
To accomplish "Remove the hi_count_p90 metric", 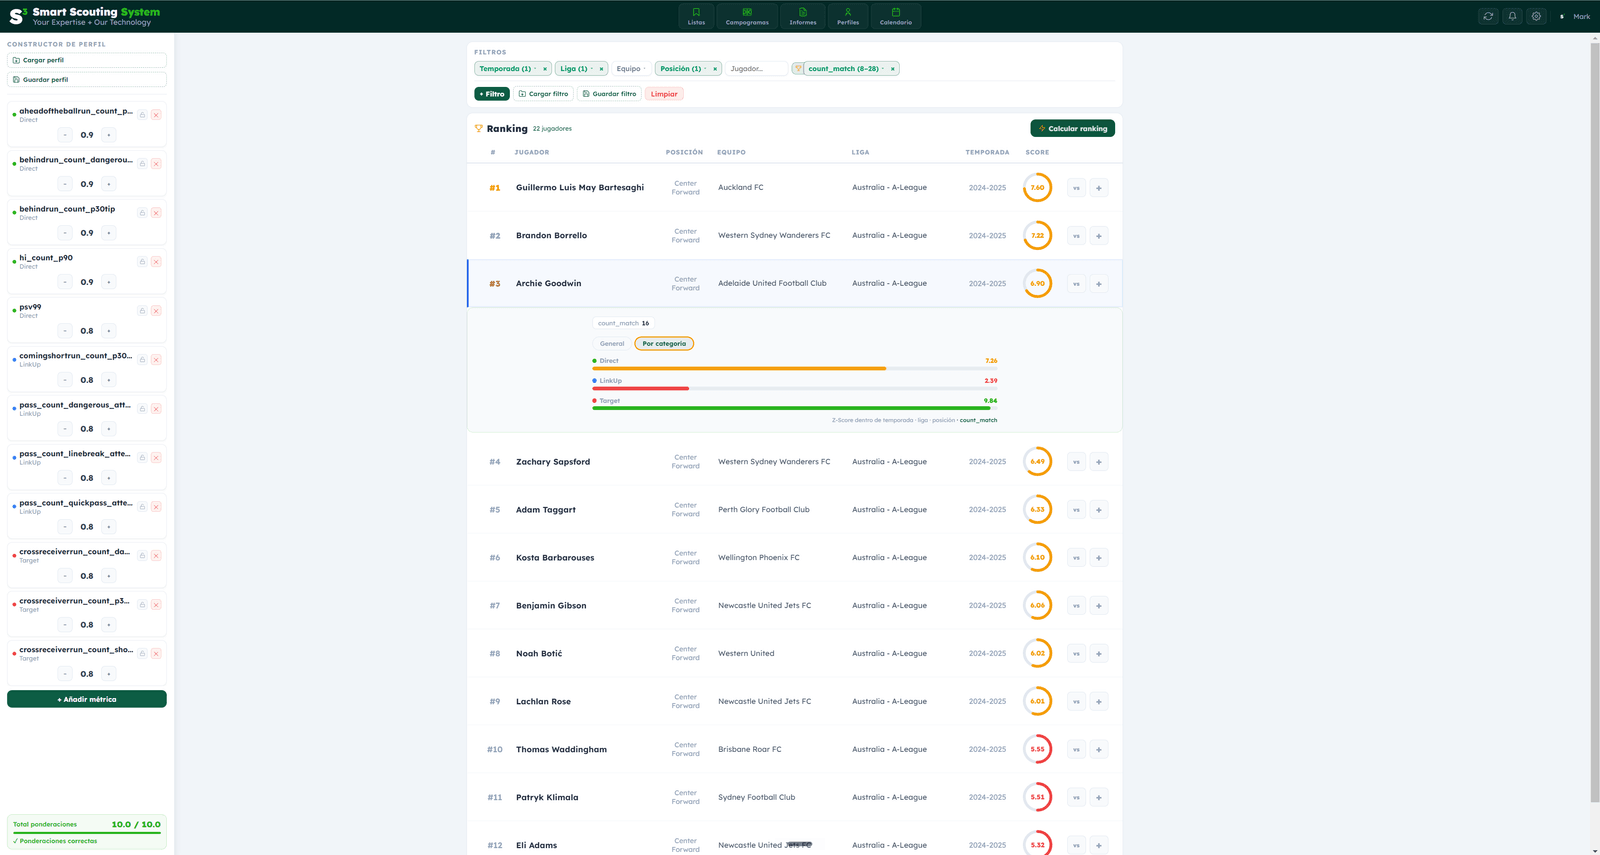I will pyautogui.click(x=156, y=262).
